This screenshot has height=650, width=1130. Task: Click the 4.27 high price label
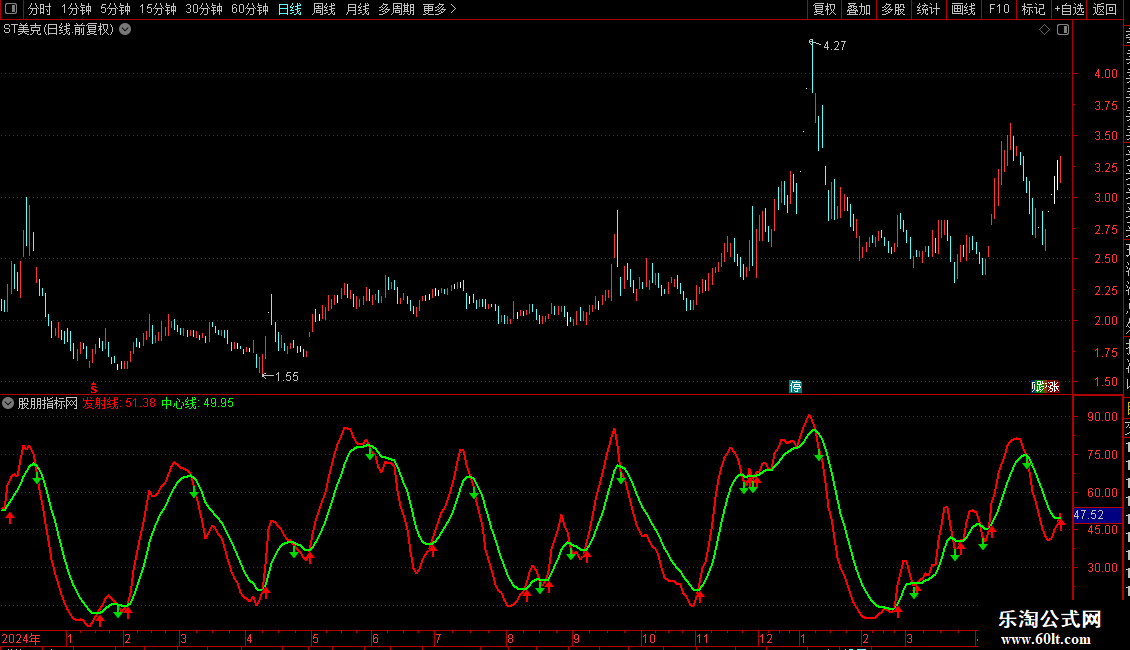[x=835, y=45]
